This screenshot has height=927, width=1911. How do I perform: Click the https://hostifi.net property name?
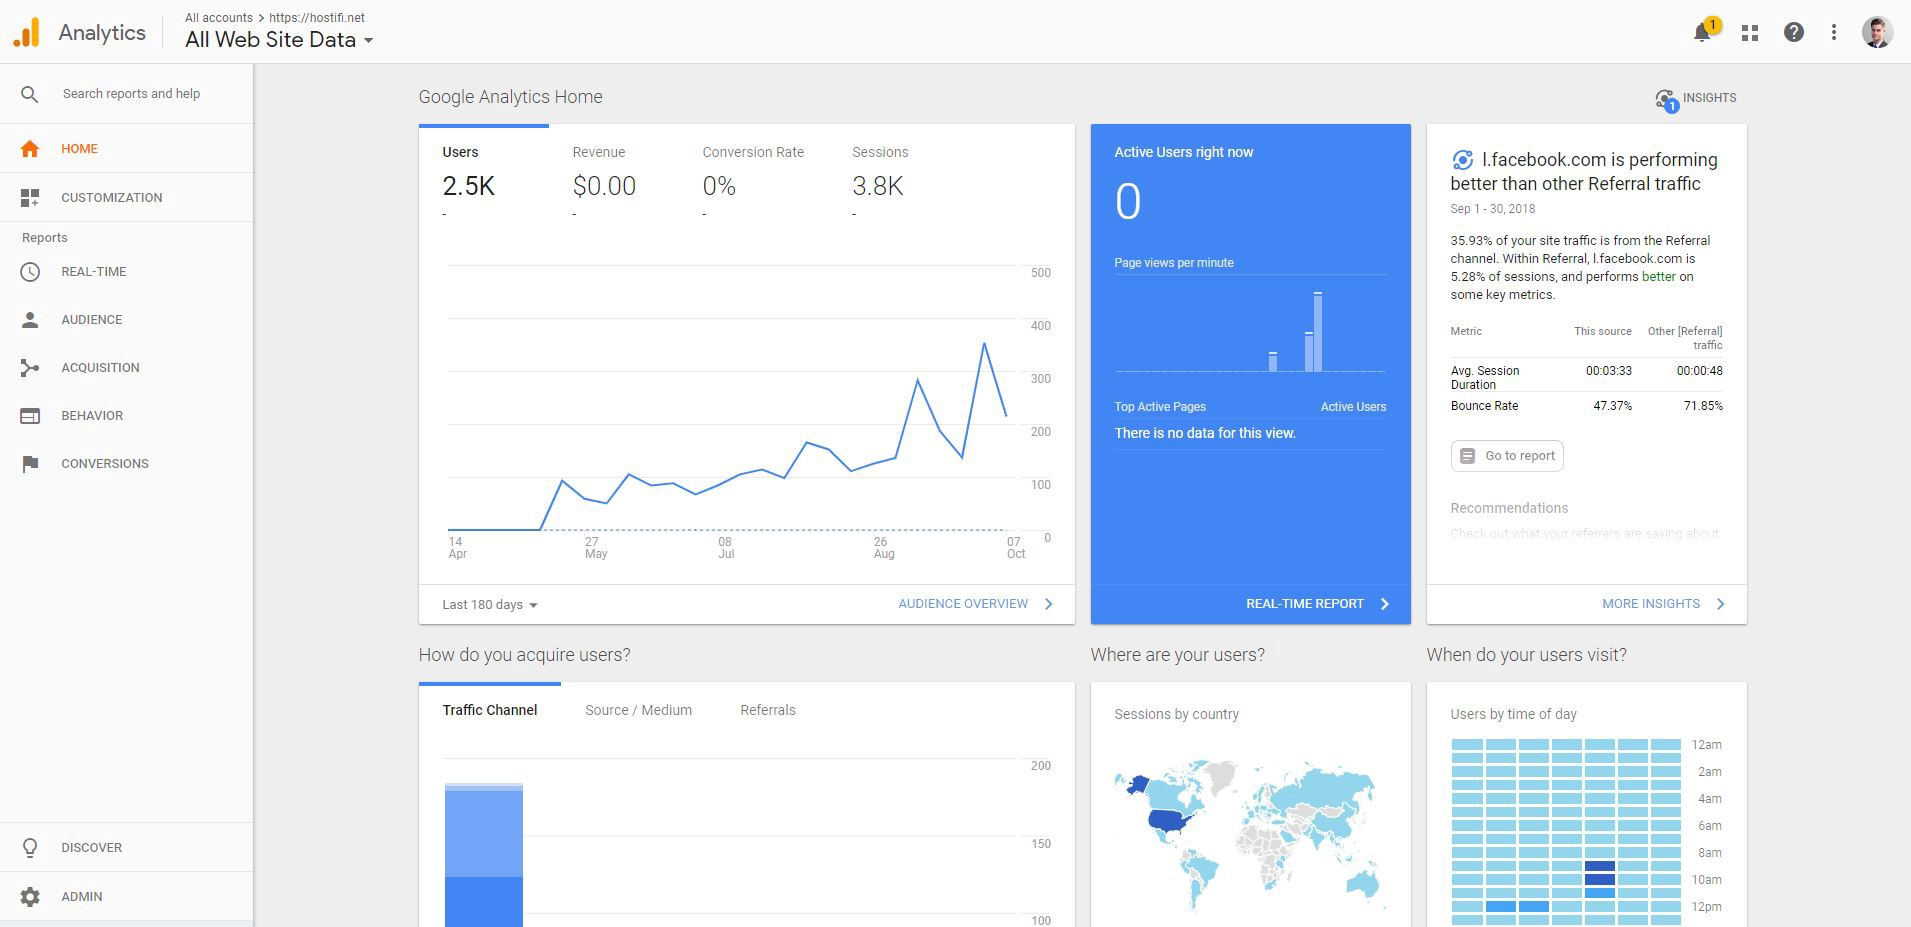point(317,18)
